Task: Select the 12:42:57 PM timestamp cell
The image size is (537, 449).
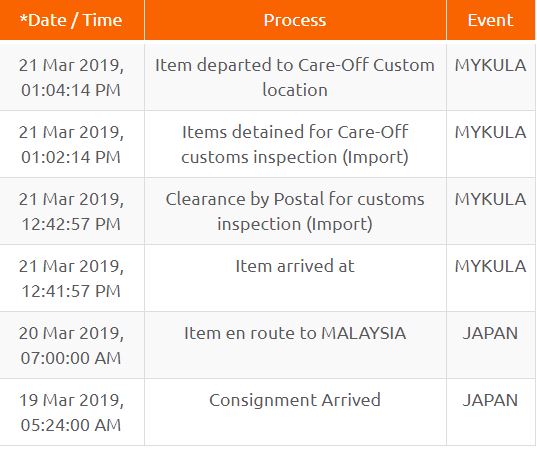Action: [x=71, y=211]
